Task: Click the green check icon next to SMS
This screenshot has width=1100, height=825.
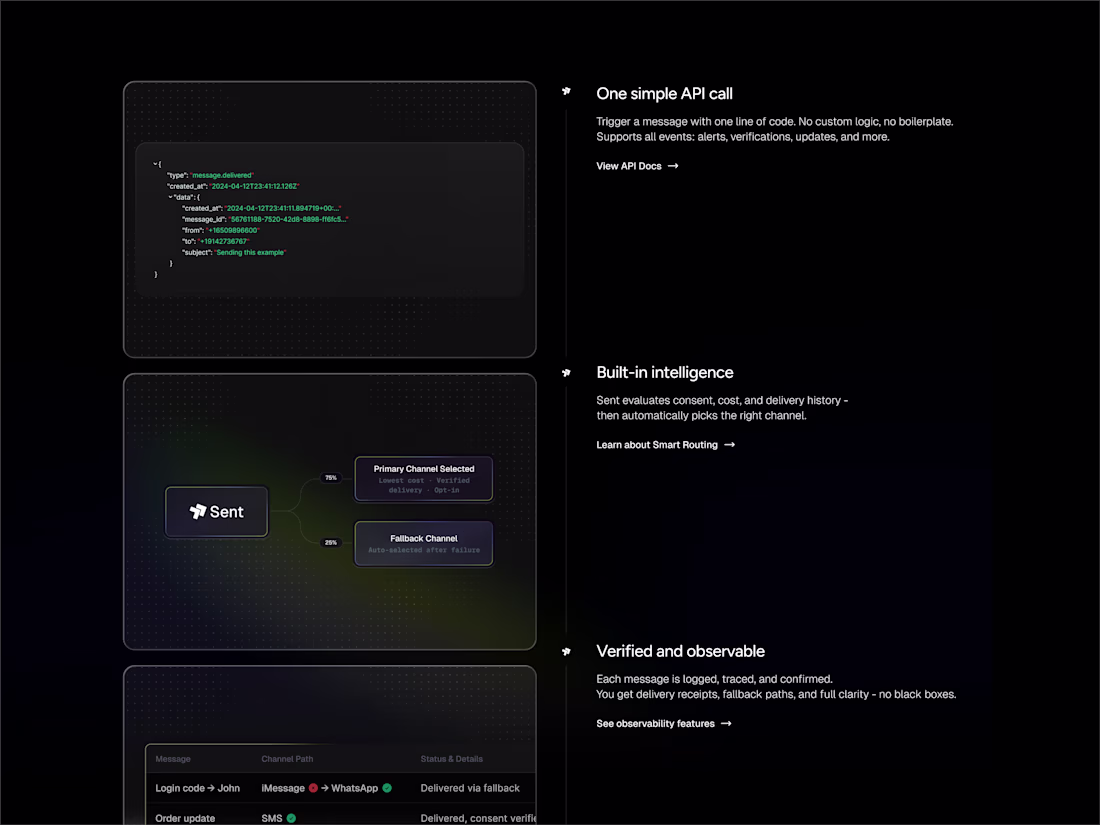Action: point(291,818)
